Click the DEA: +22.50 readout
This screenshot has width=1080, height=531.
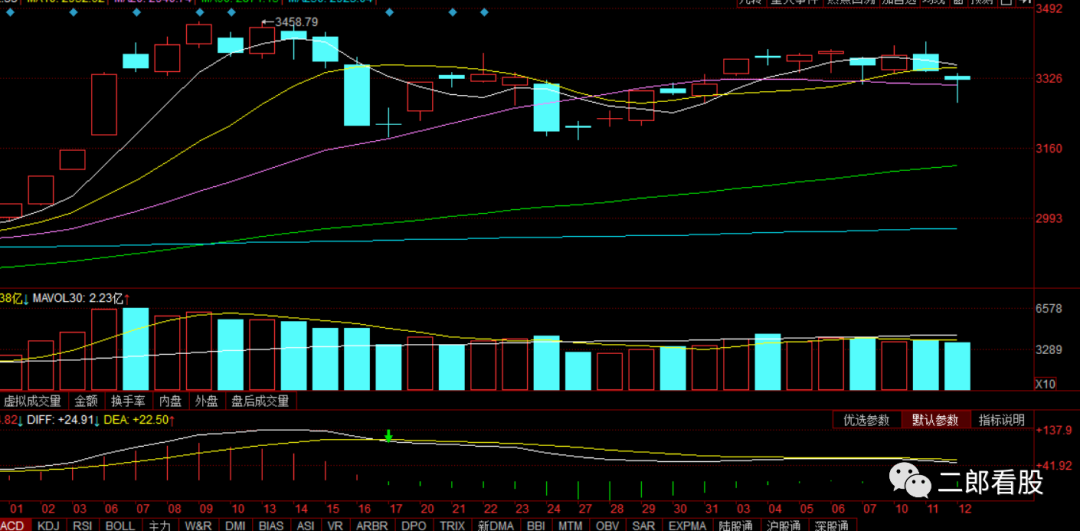pos(140,420)
